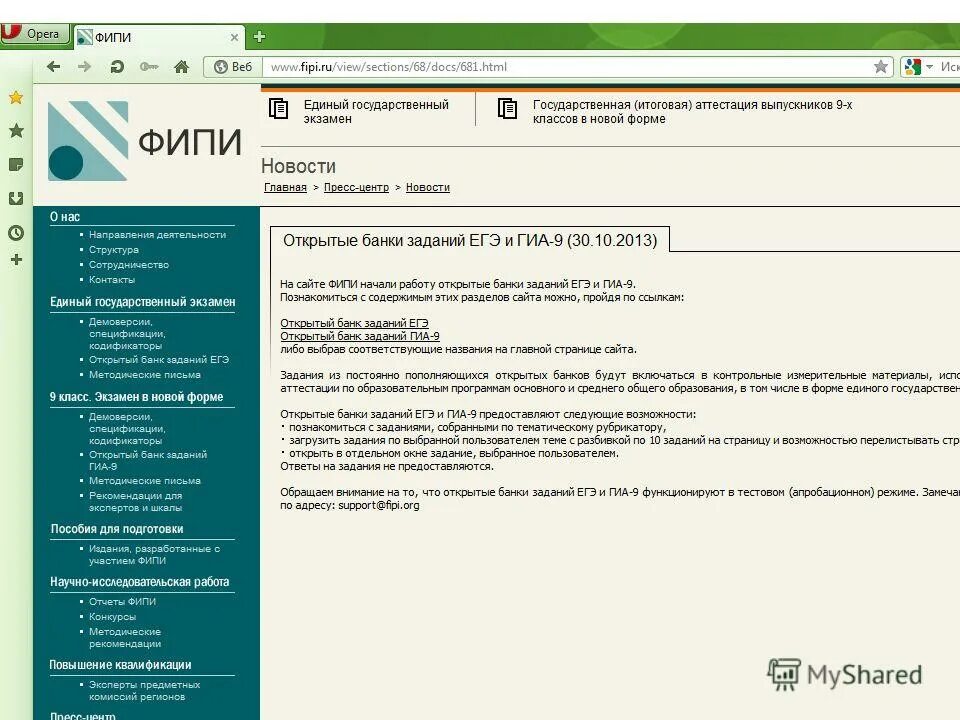
Task: Open Демоверсии under 9 класс section
Action: point(127,429)
